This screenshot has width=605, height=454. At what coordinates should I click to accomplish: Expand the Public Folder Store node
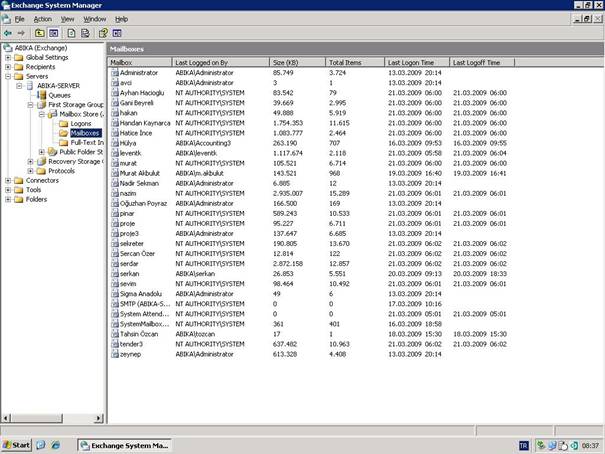(41, 152)
